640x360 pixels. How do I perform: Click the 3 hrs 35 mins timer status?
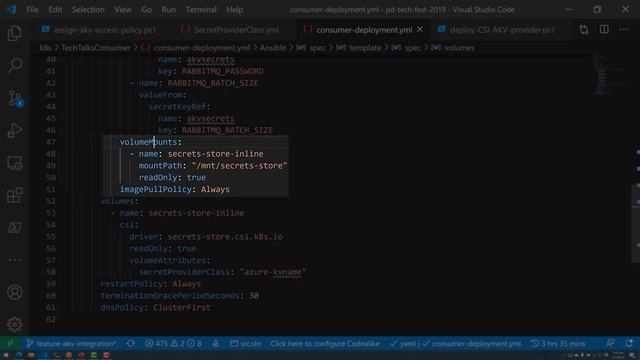click(558, 344)
